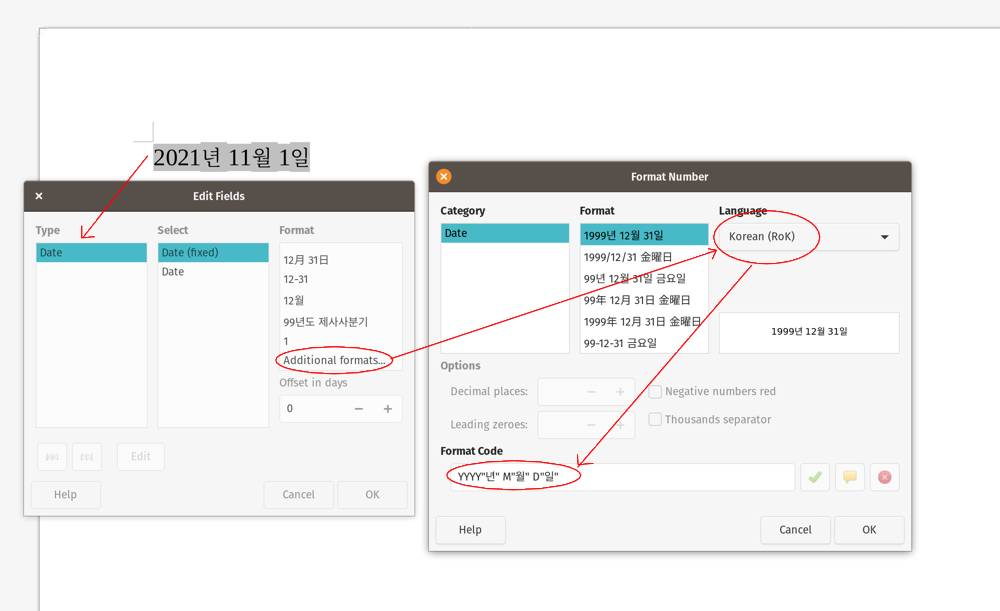Click the Offset in days value field

[x=314, y=409]
